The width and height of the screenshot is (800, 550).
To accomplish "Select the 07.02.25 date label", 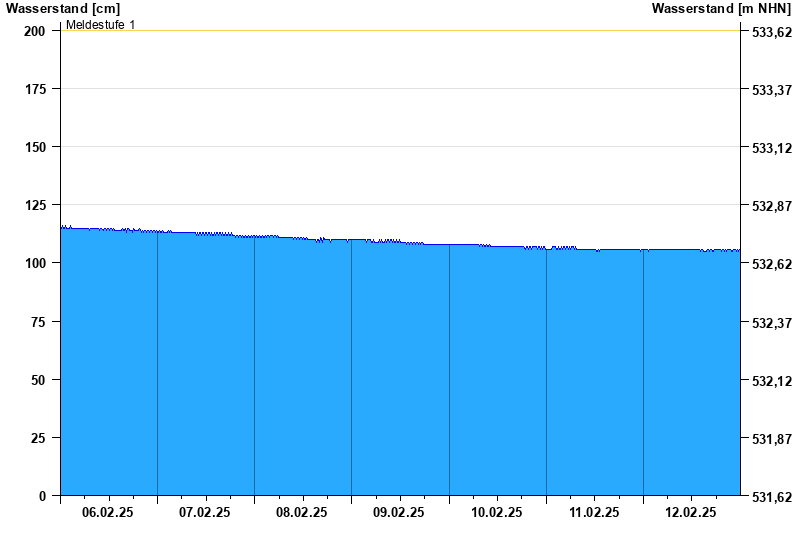I will pos(205,512).
